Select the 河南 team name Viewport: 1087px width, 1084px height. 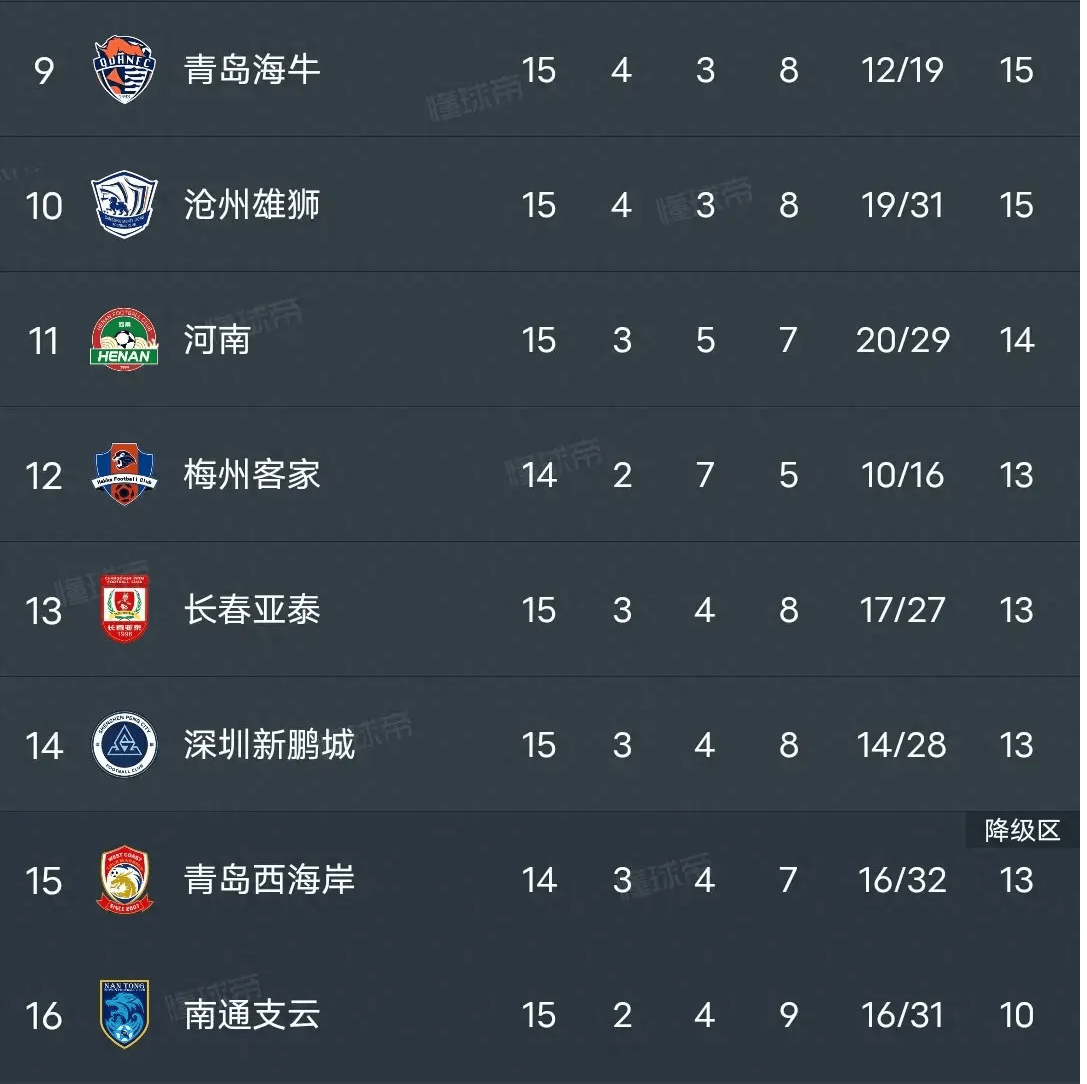click(x=217, y=340)
